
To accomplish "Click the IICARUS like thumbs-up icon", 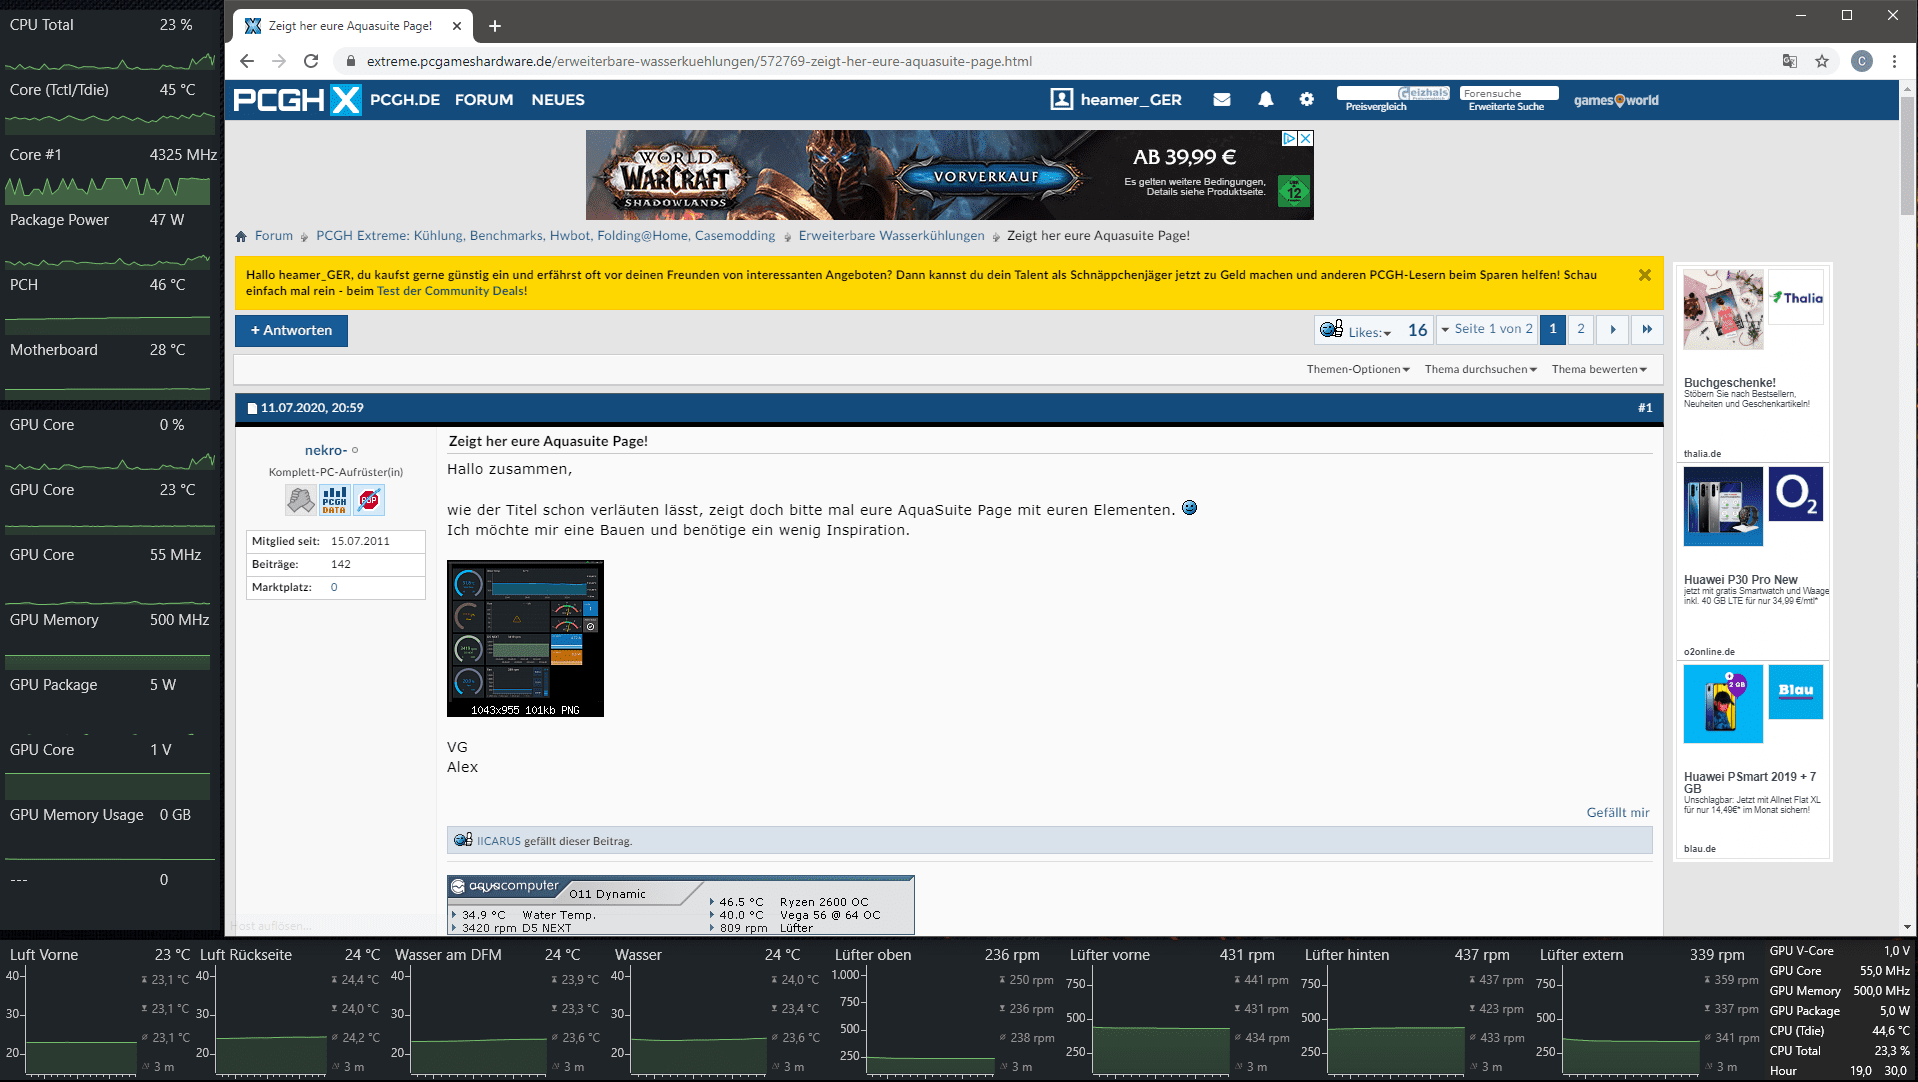I will click(x=463, y=840).
